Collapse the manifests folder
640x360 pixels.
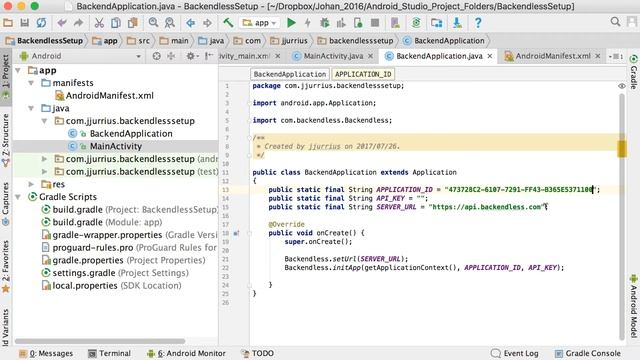pyautogui.click(x=31, y=83)
